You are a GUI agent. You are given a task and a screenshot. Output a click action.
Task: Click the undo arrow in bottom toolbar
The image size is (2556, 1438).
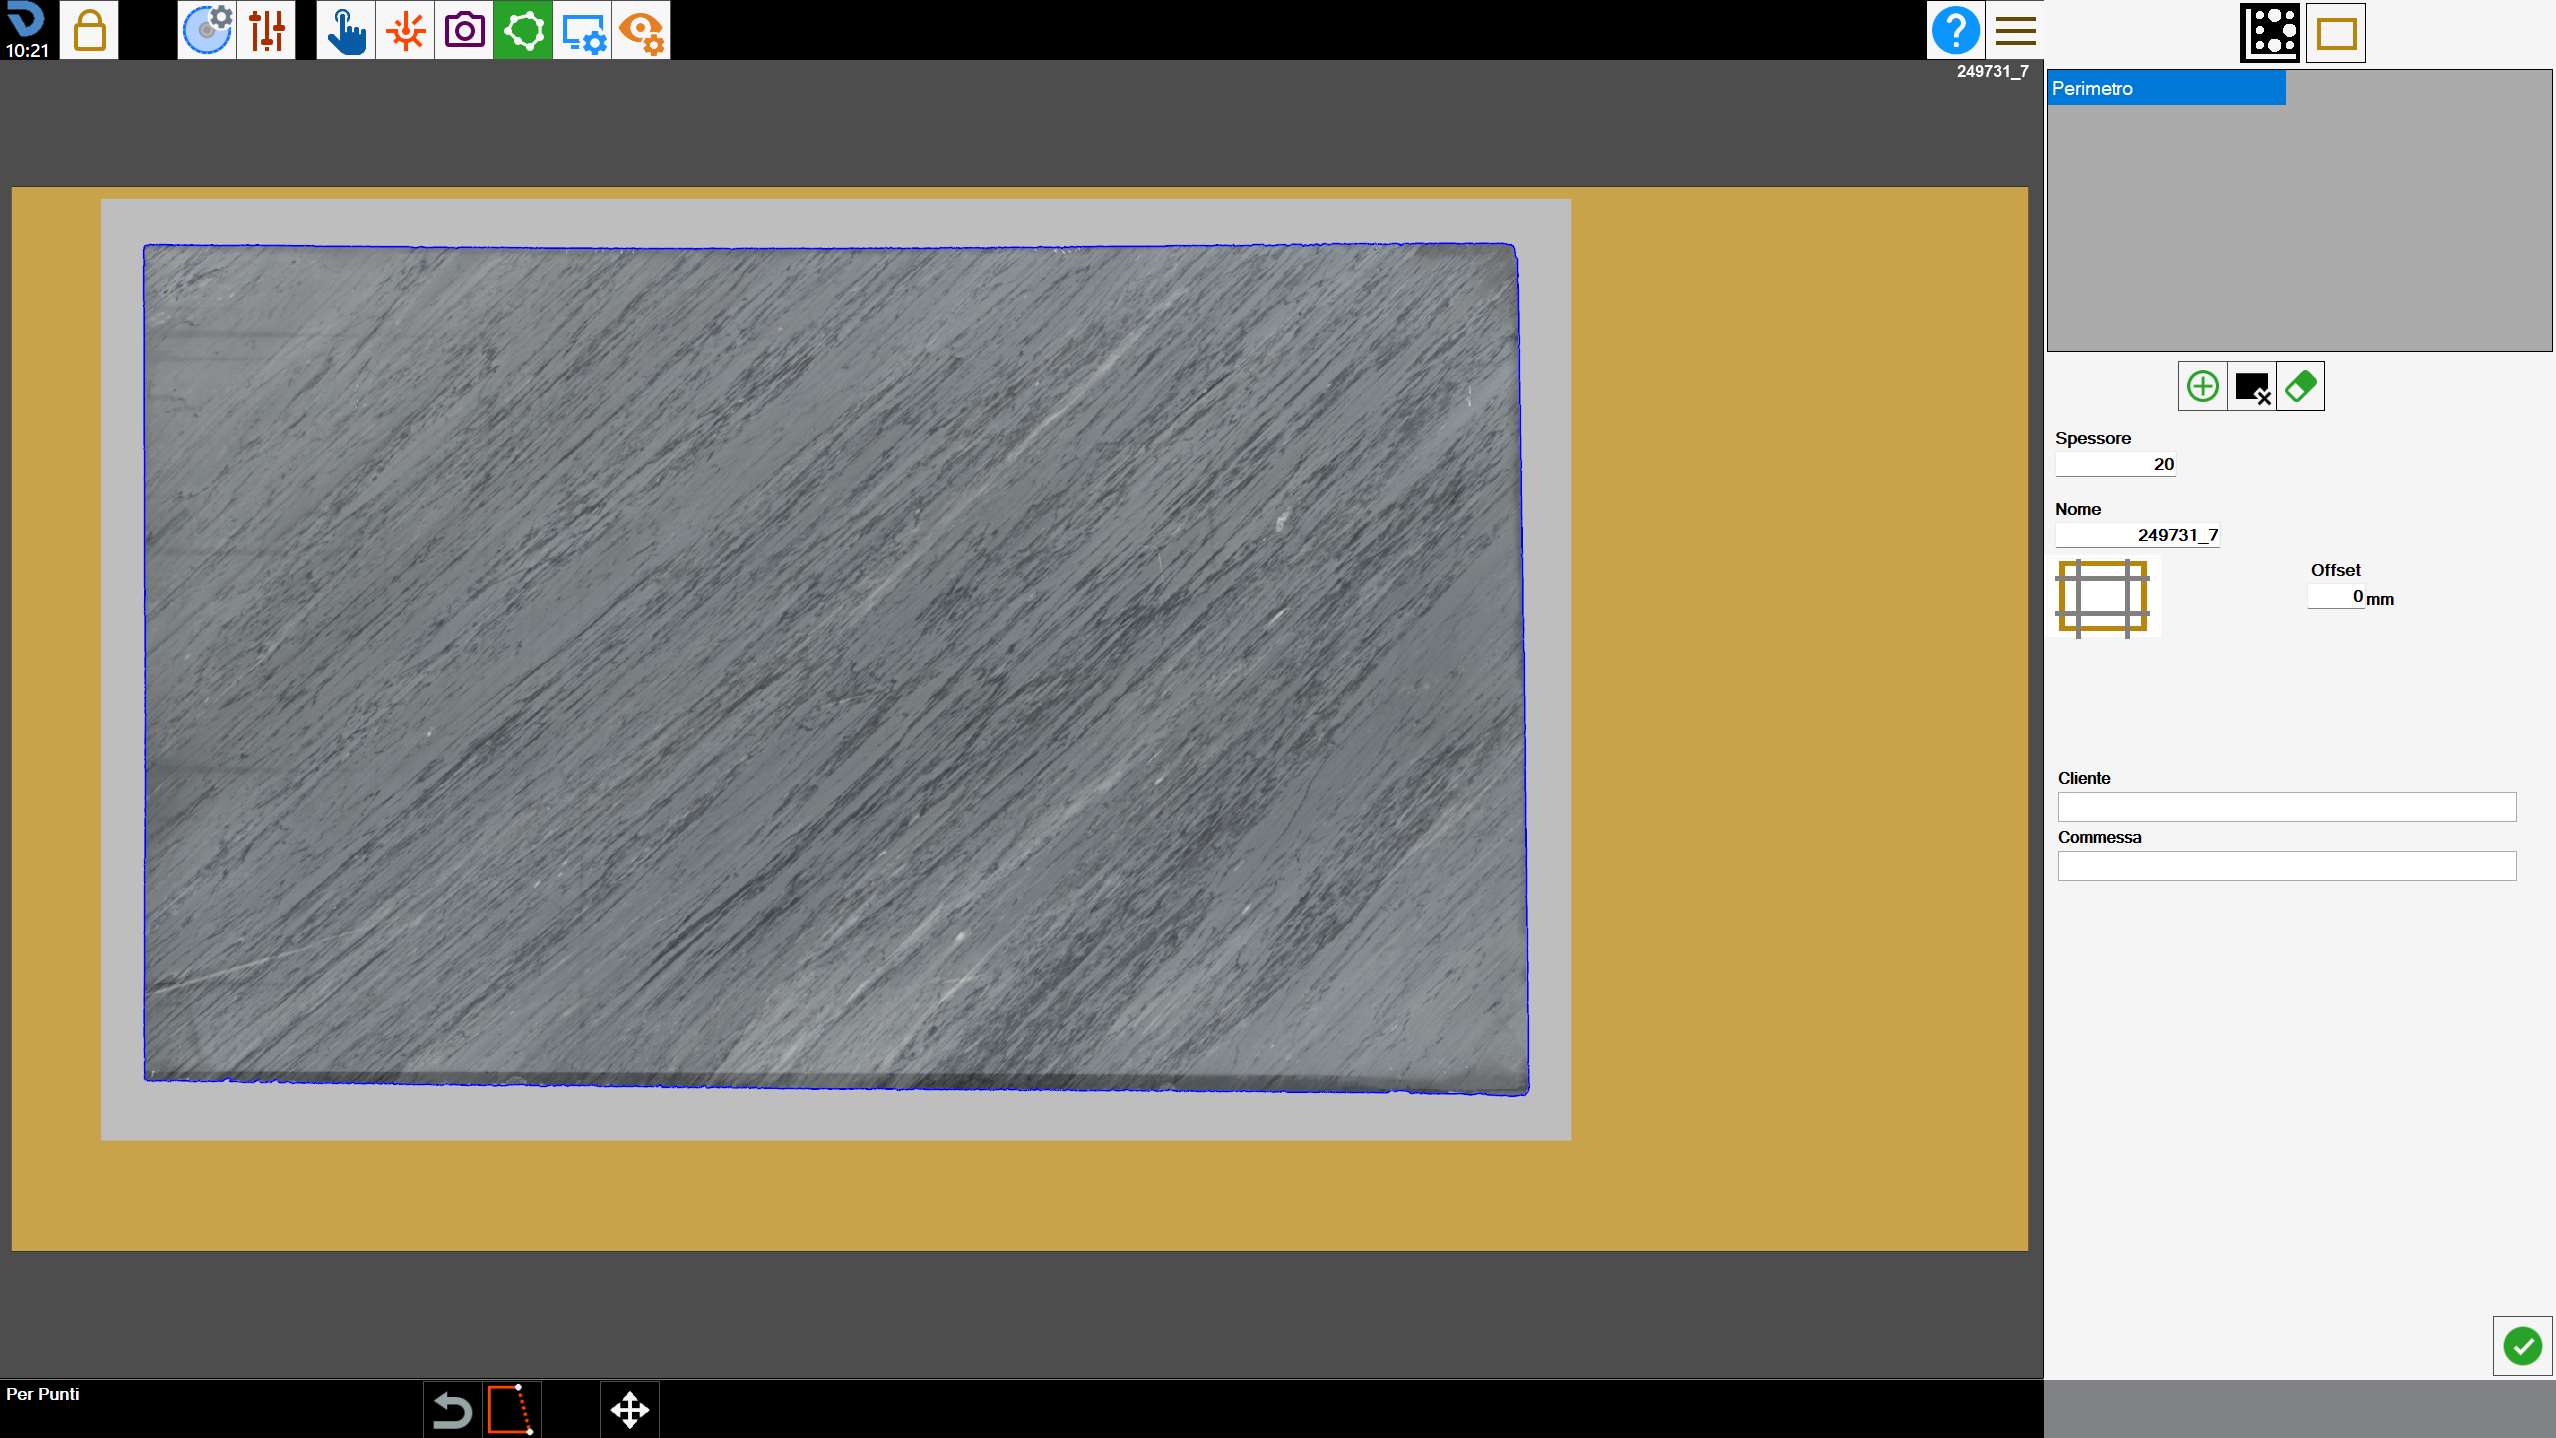pos(452,1410)
